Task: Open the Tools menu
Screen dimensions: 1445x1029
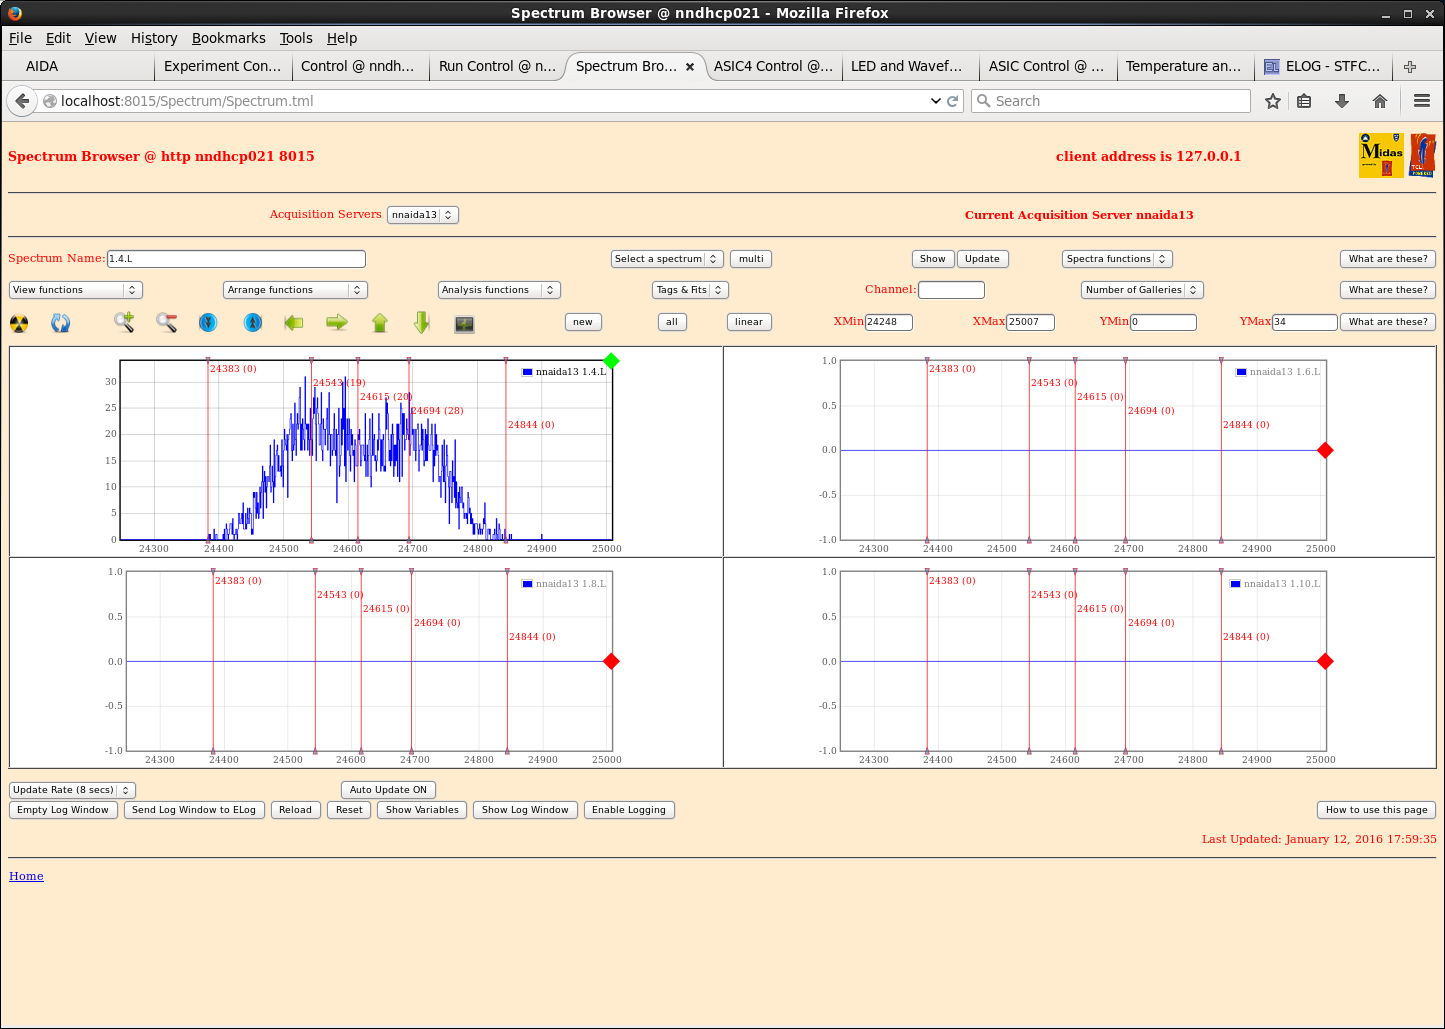Action: [x=296, y=38]
